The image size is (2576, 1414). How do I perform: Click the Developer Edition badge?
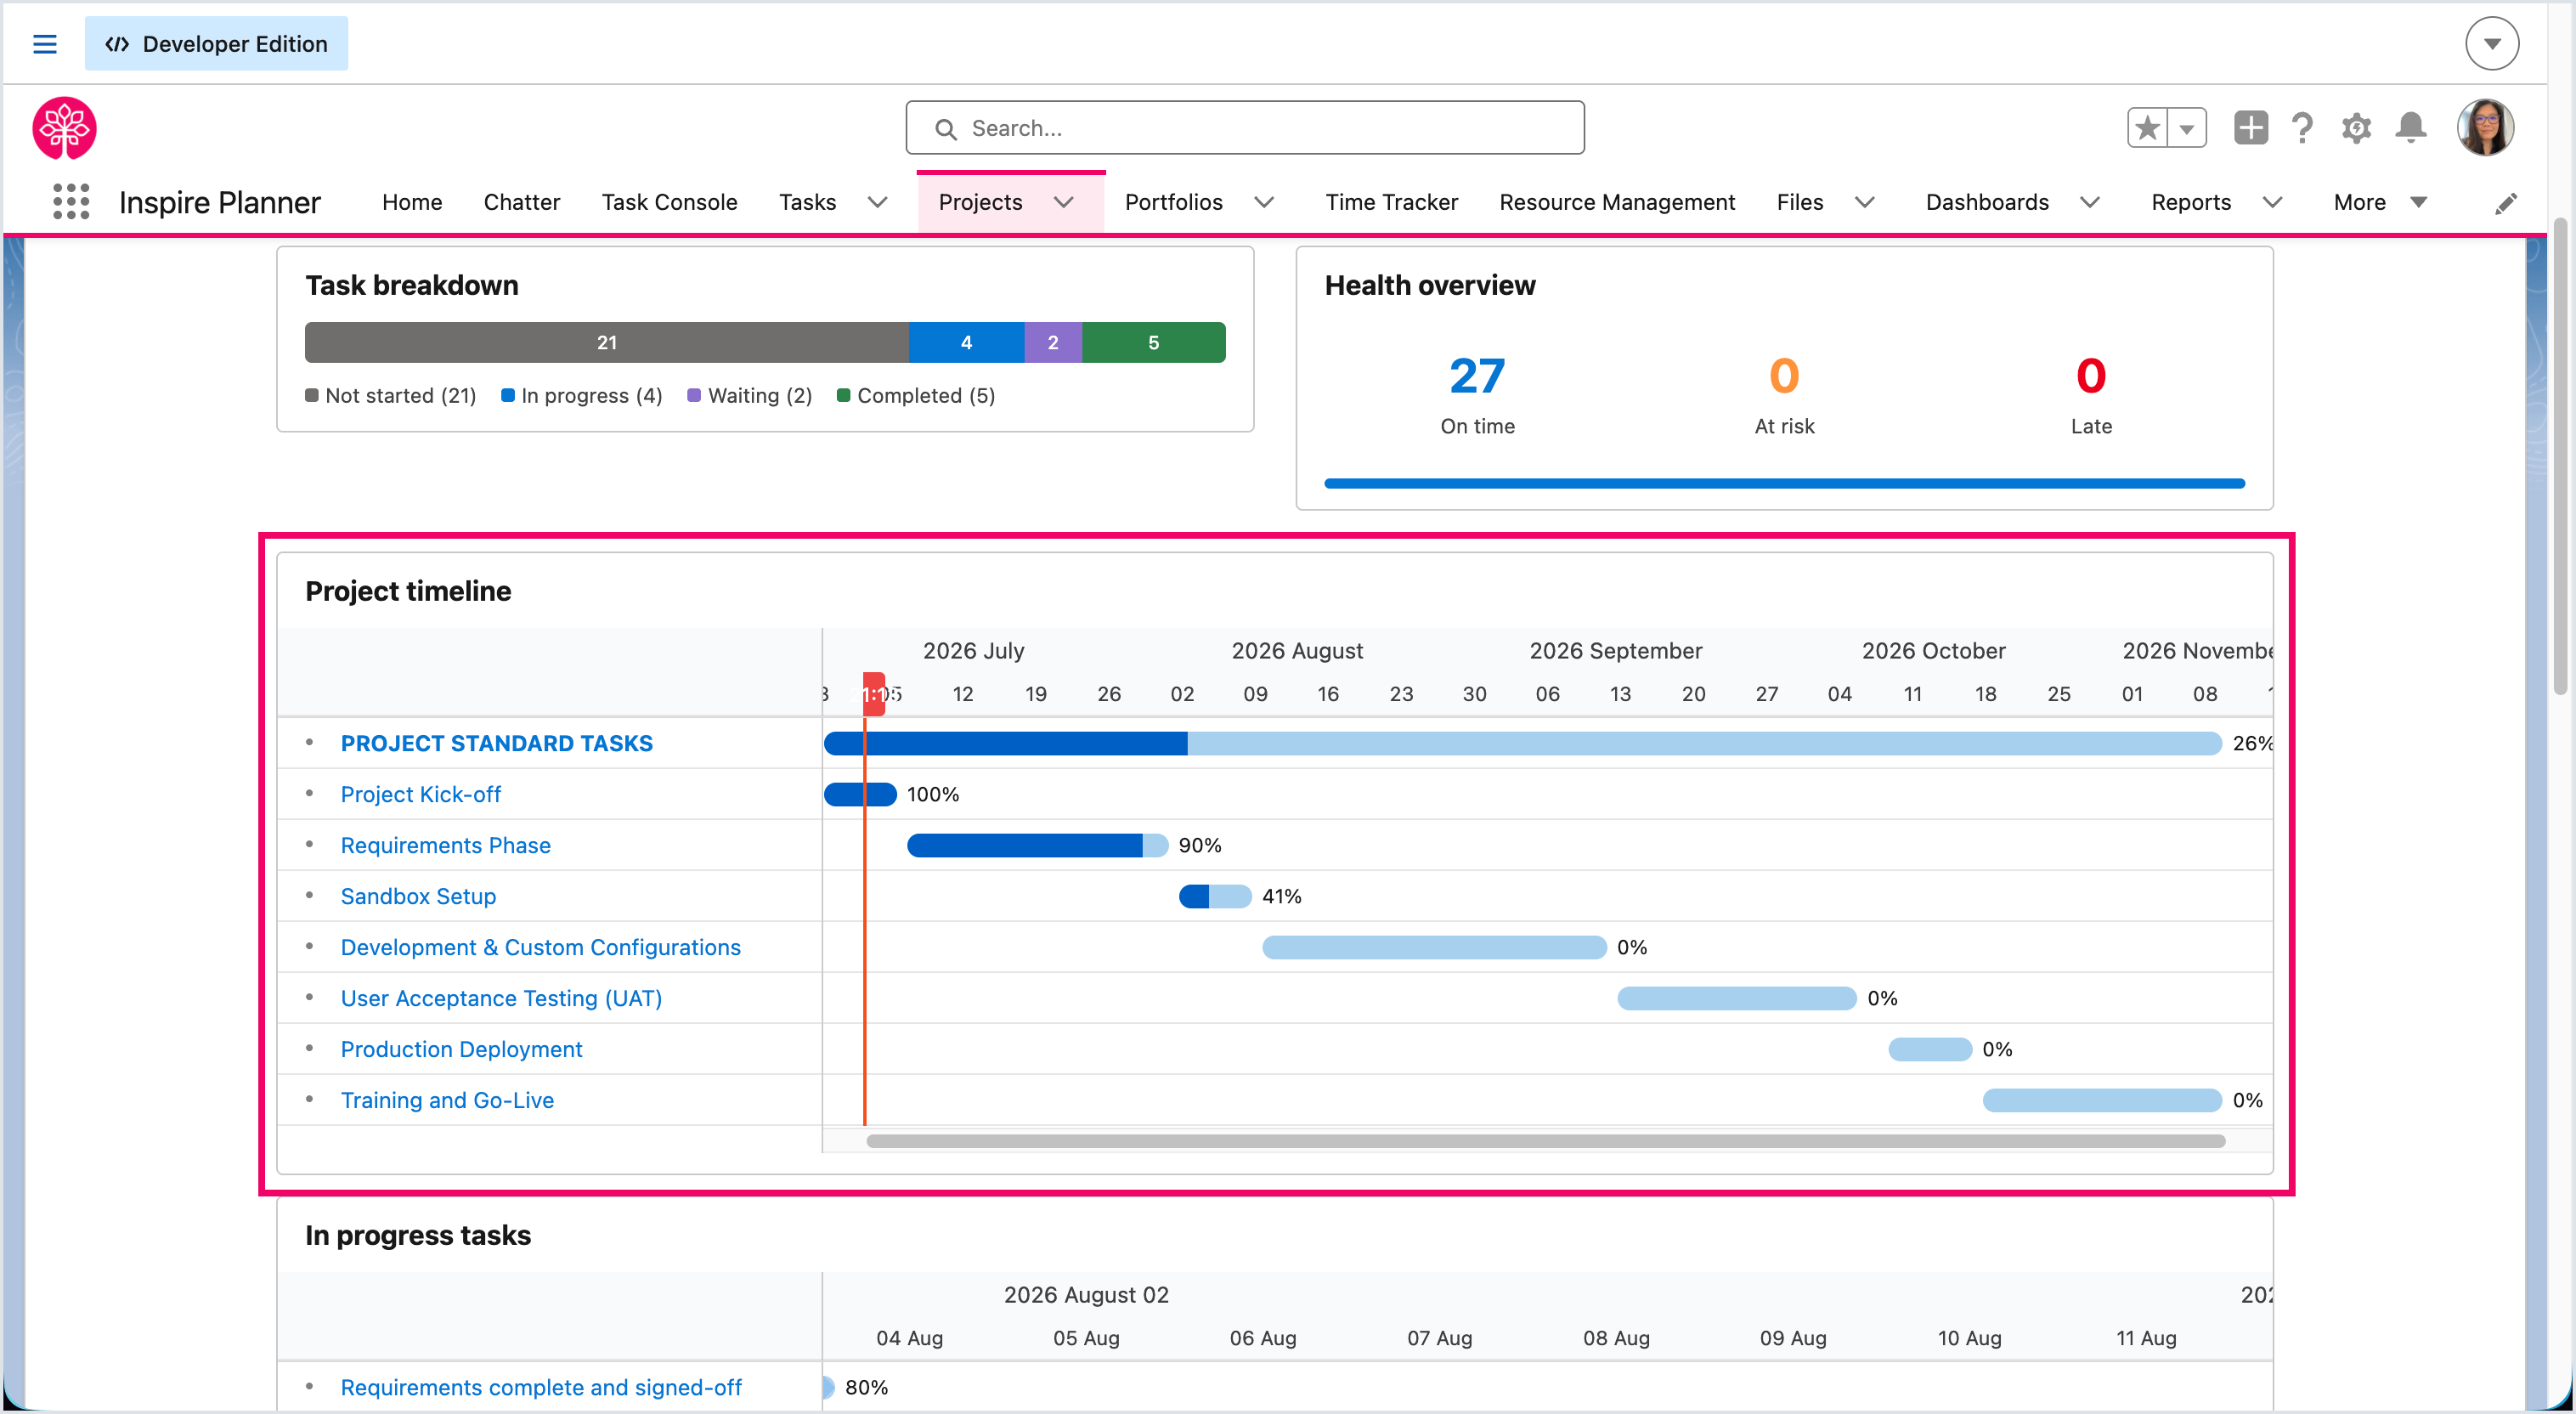[x=216, y=44]
